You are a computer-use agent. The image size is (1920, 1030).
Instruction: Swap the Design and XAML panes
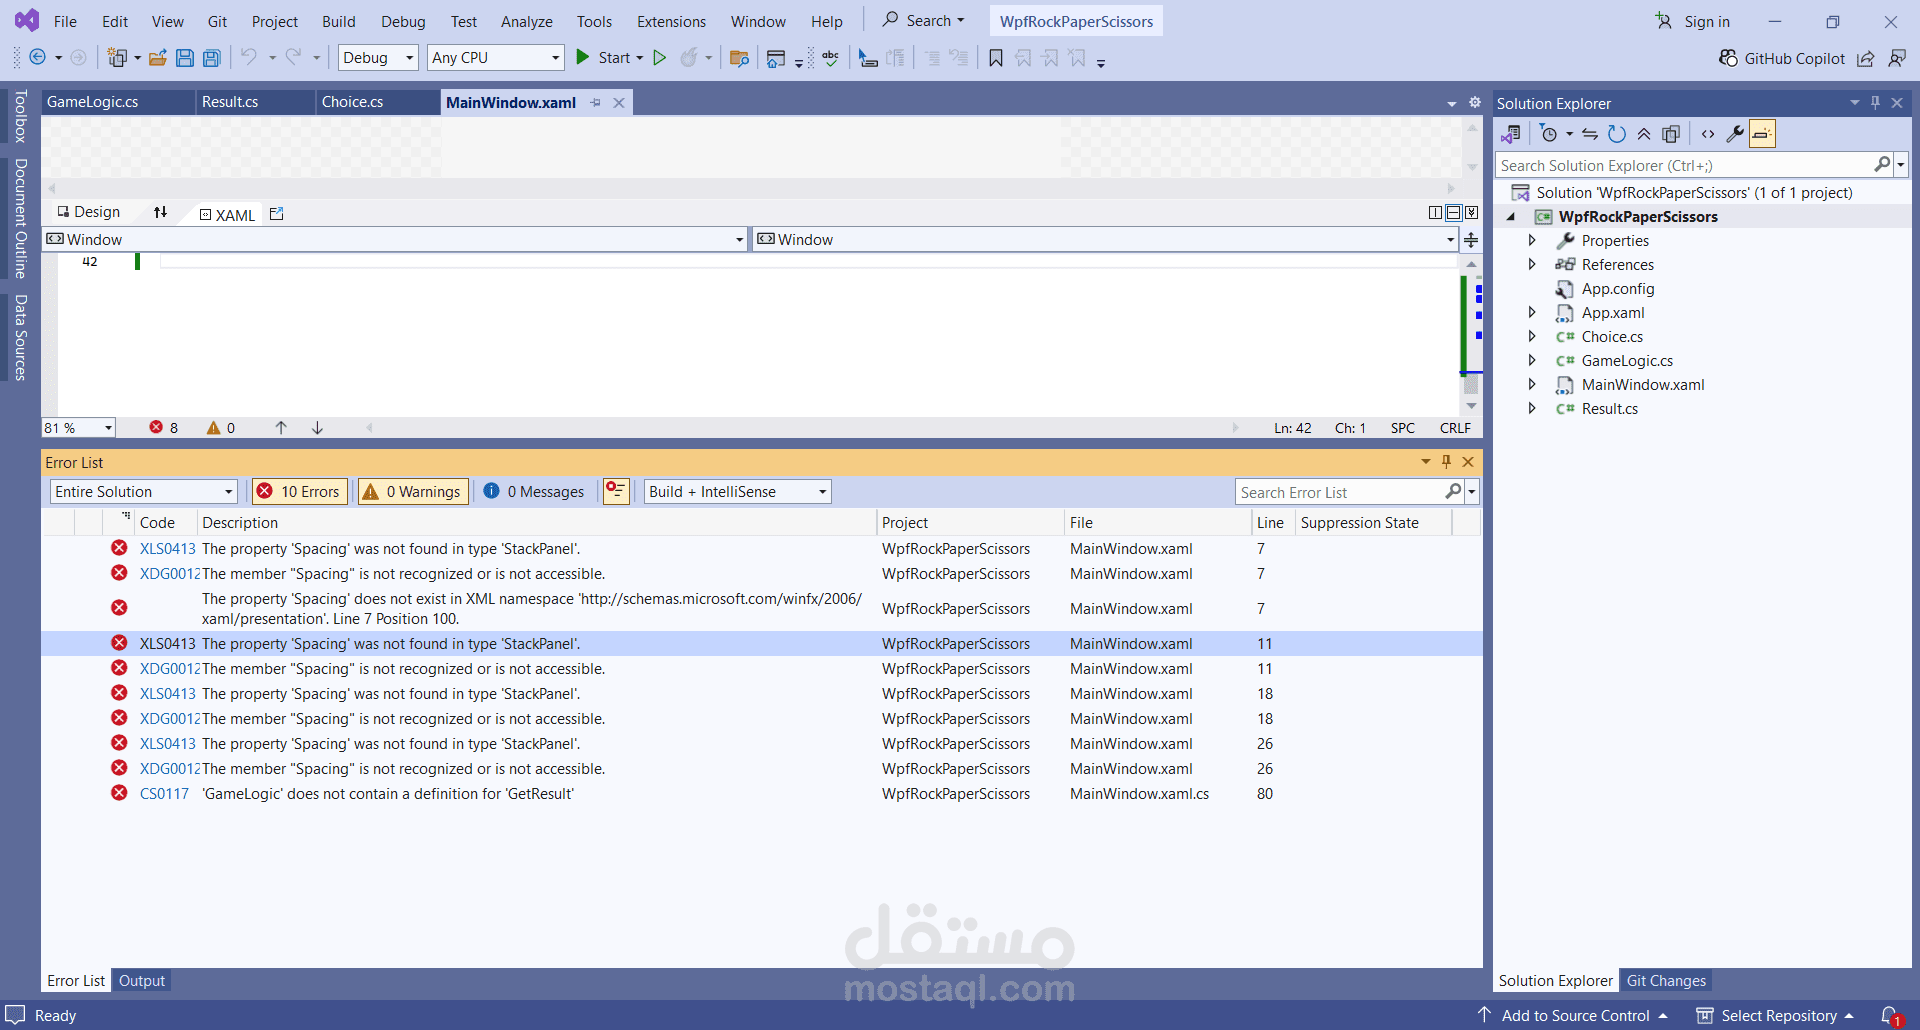point(160,212)
